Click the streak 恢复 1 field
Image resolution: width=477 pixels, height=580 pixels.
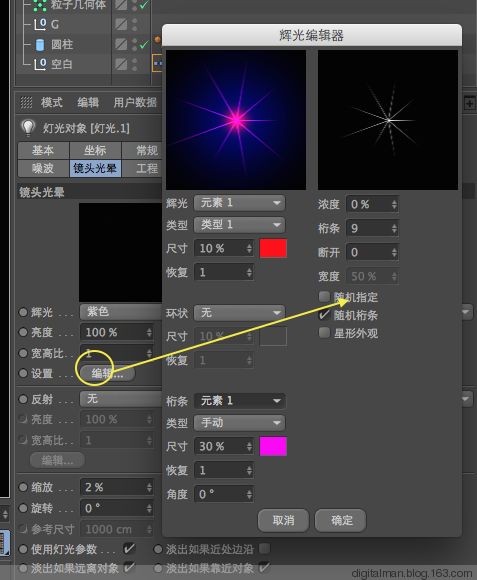(224, 471)
